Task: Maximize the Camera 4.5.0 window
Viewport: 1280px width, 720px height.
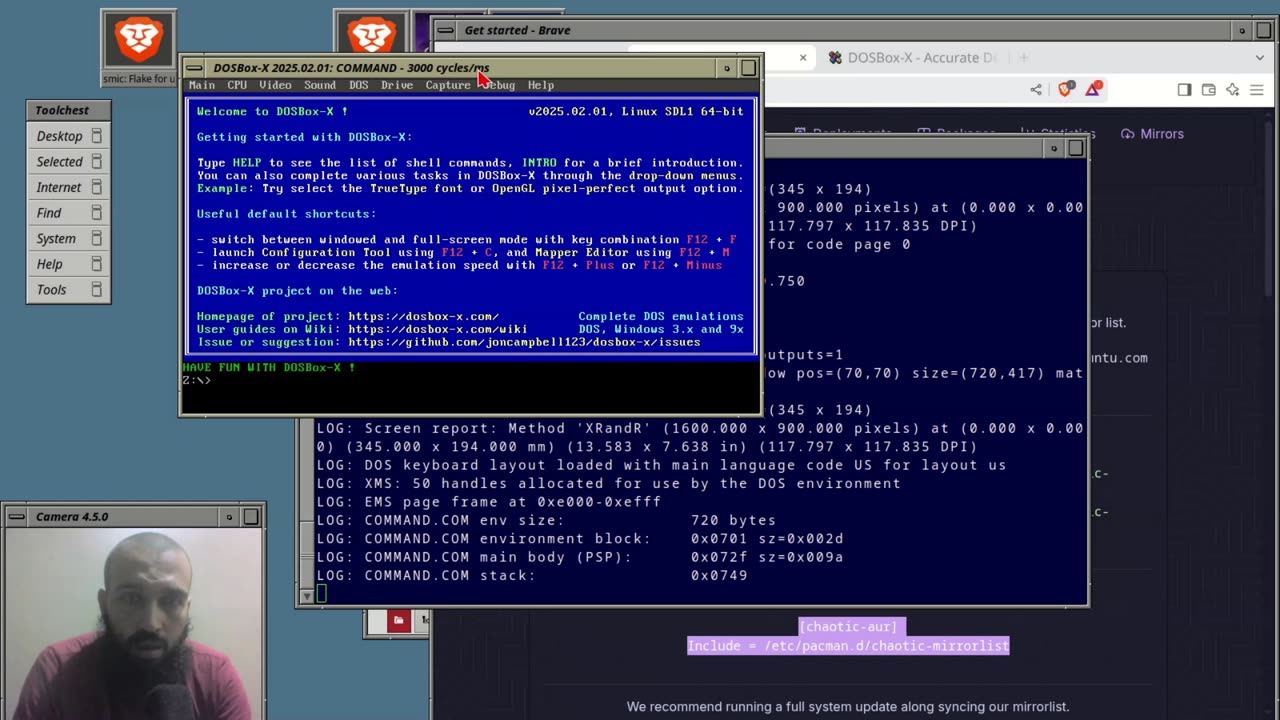Action: tap(251, 517)
